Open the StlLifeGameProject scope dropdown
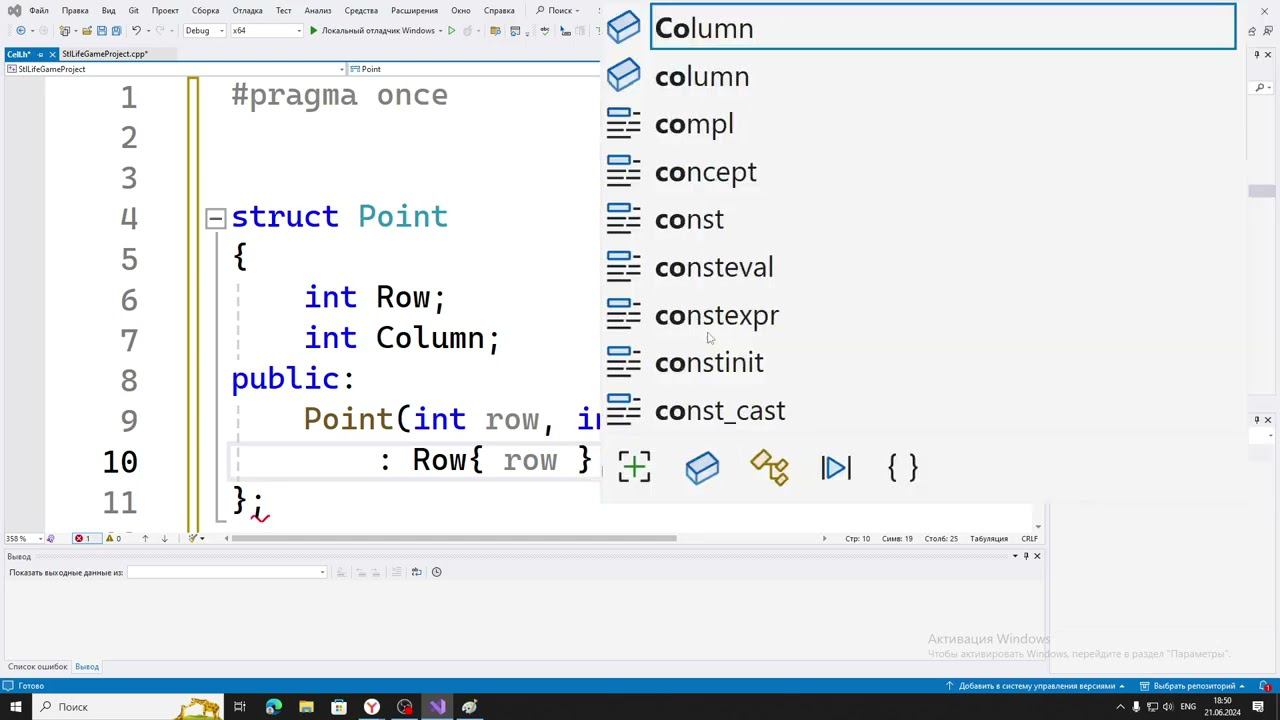Viewport: 1280px width, 720px height. [x=175, y=69]
